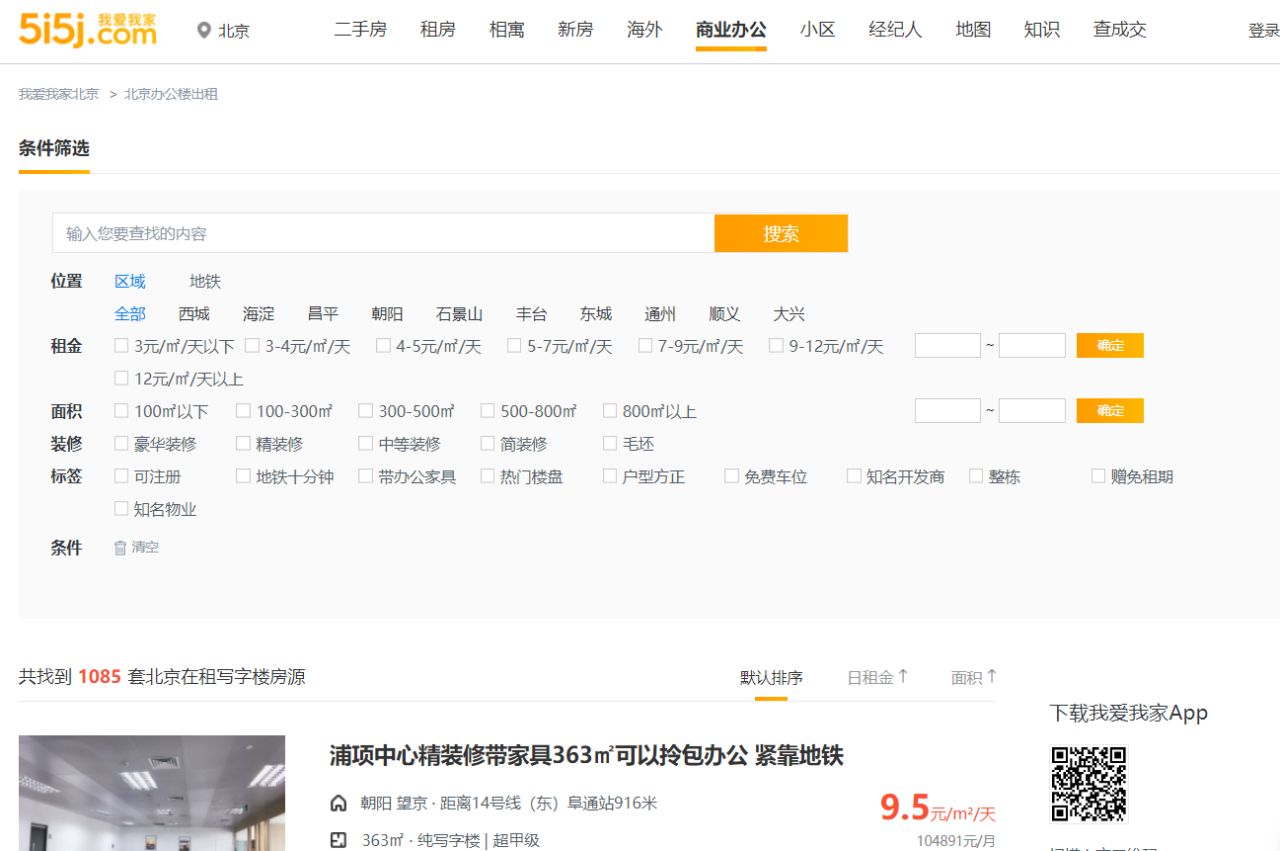The width and height of the screenshot is (1280, 851).
Task: Check the 7-9元/㎡/天 rent option
Action: (645, 345)
